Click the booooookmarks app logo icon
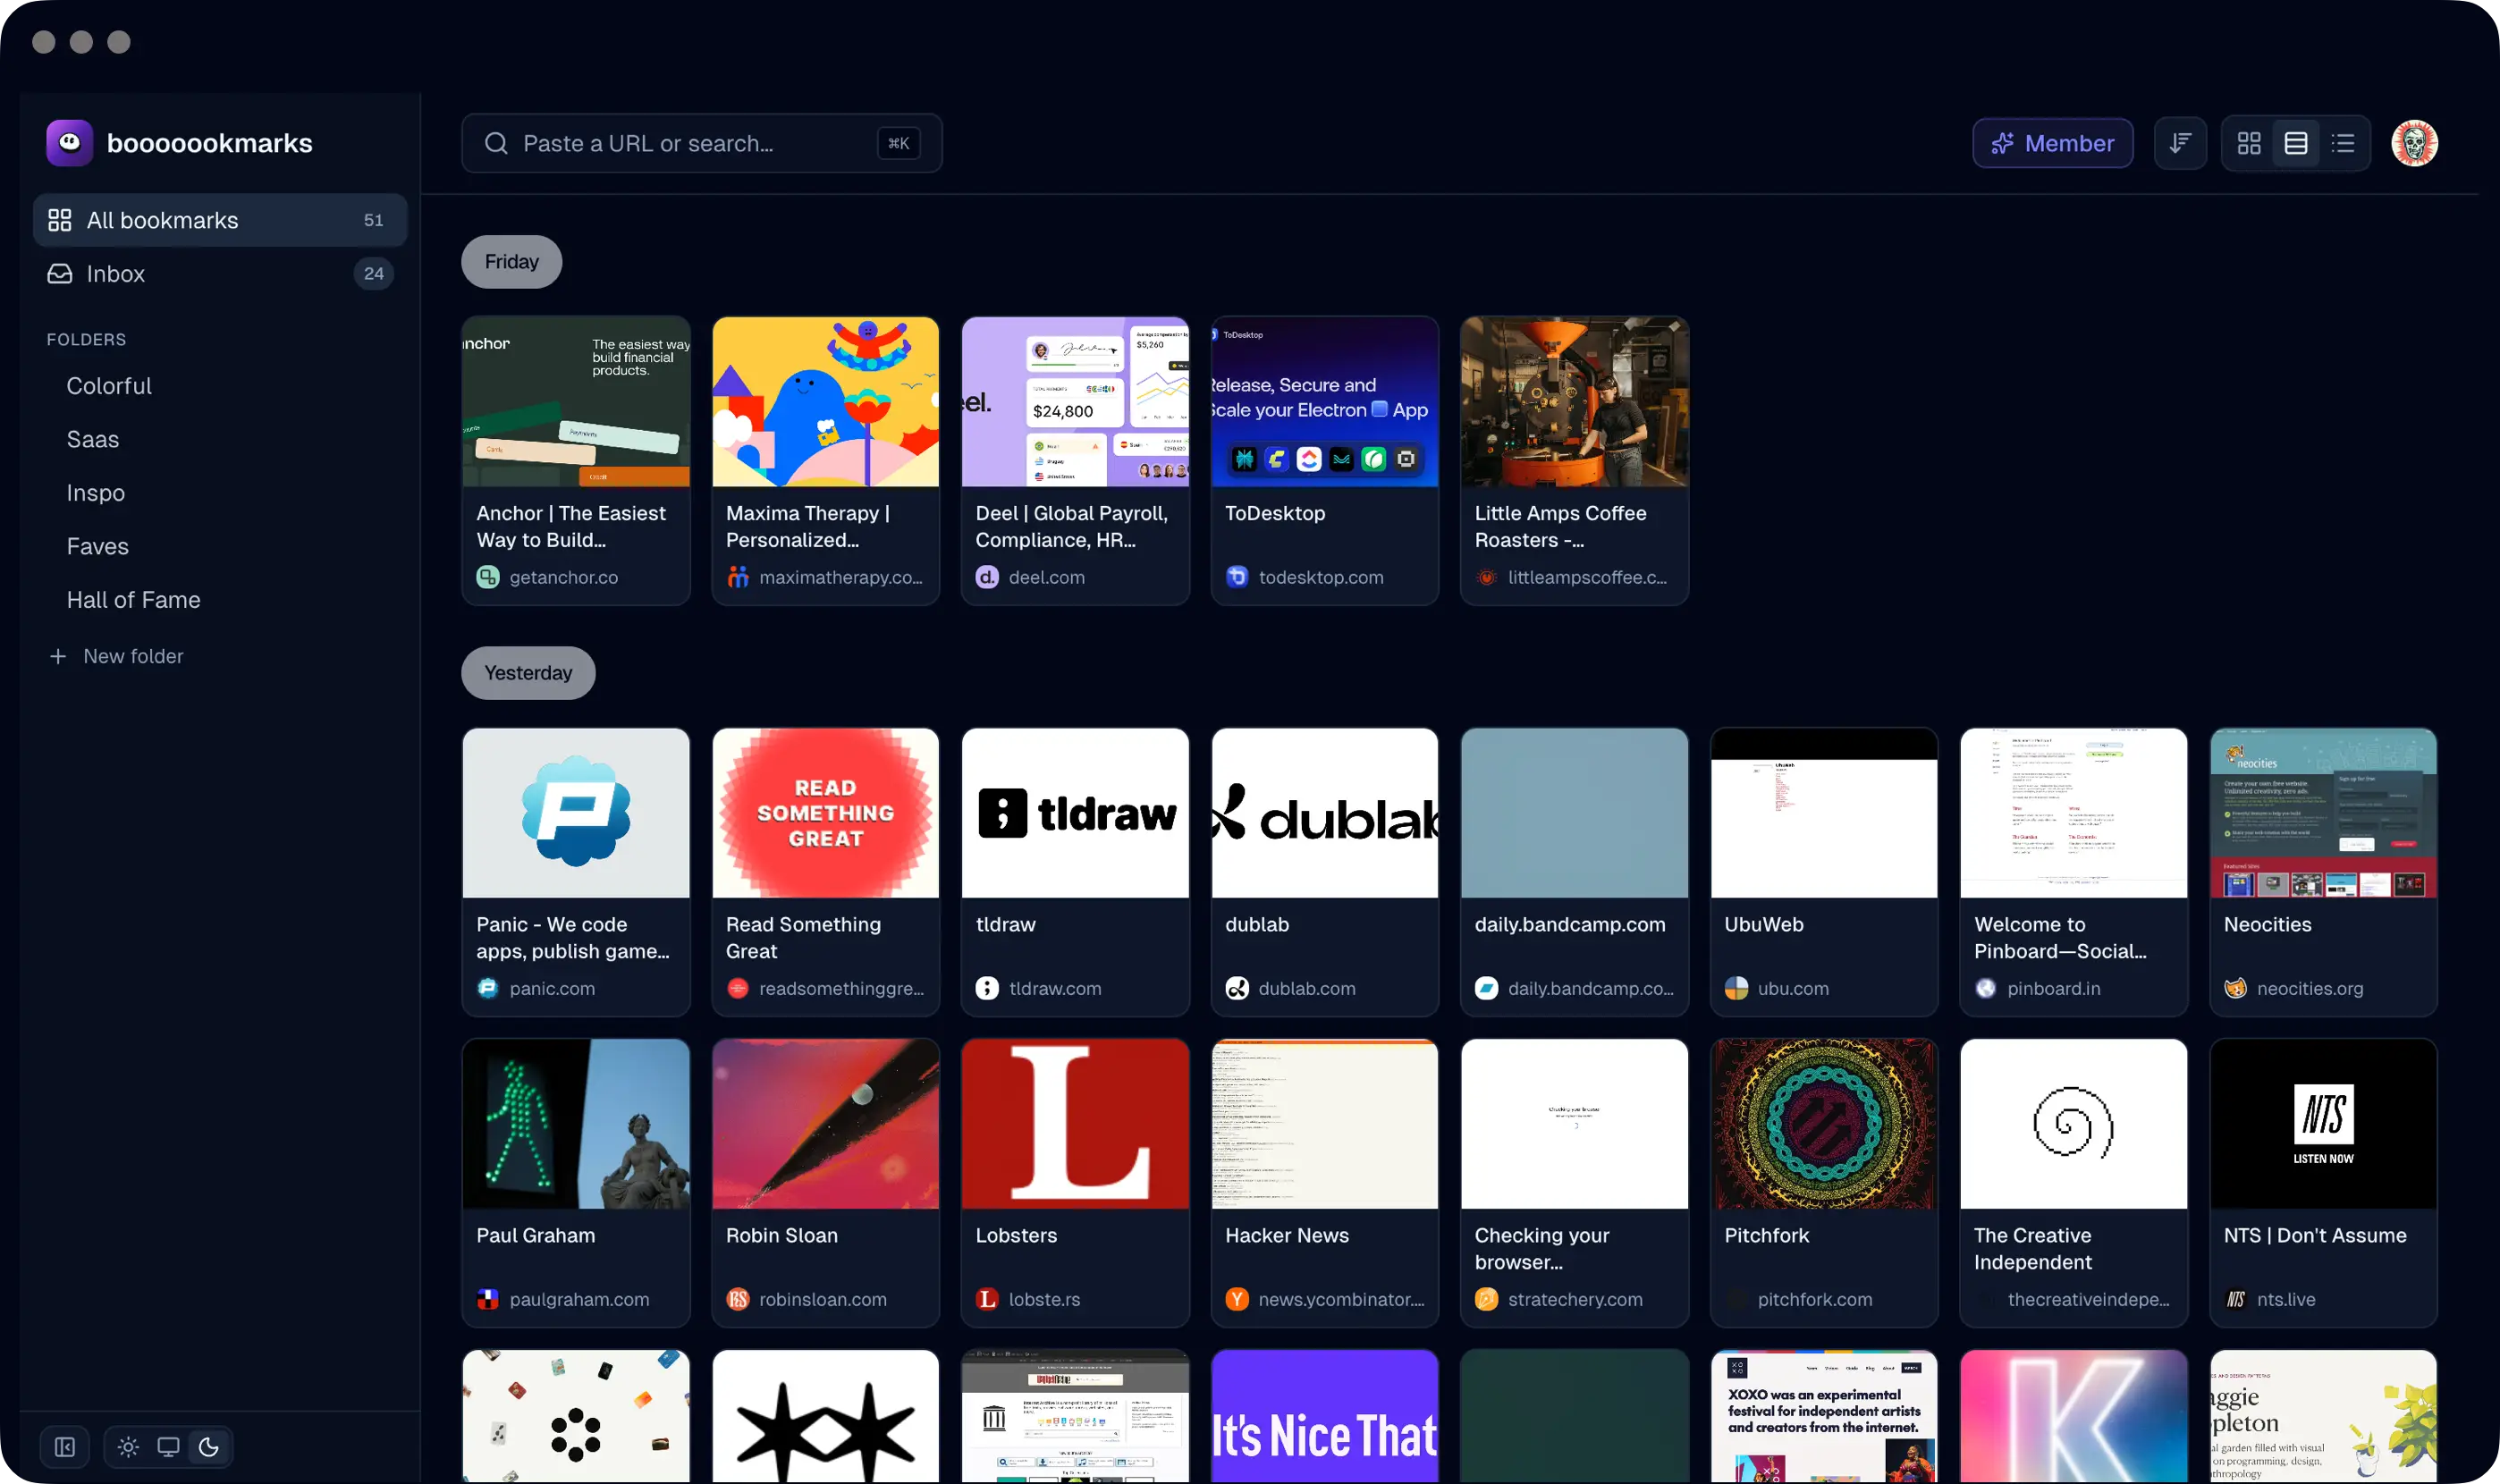The image size is (2500, 1484). [x=69, y=143]
